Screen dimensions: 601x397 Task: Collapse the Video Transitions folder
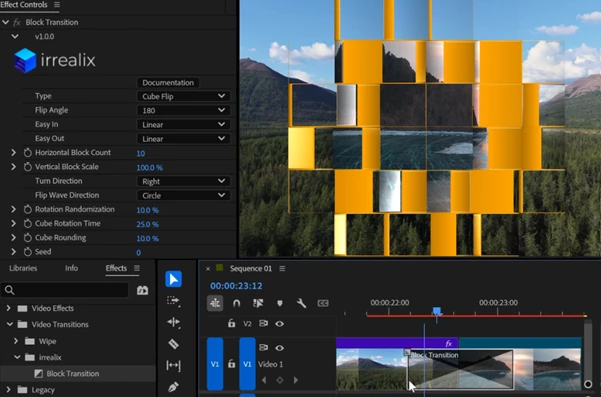coord(10,325)
